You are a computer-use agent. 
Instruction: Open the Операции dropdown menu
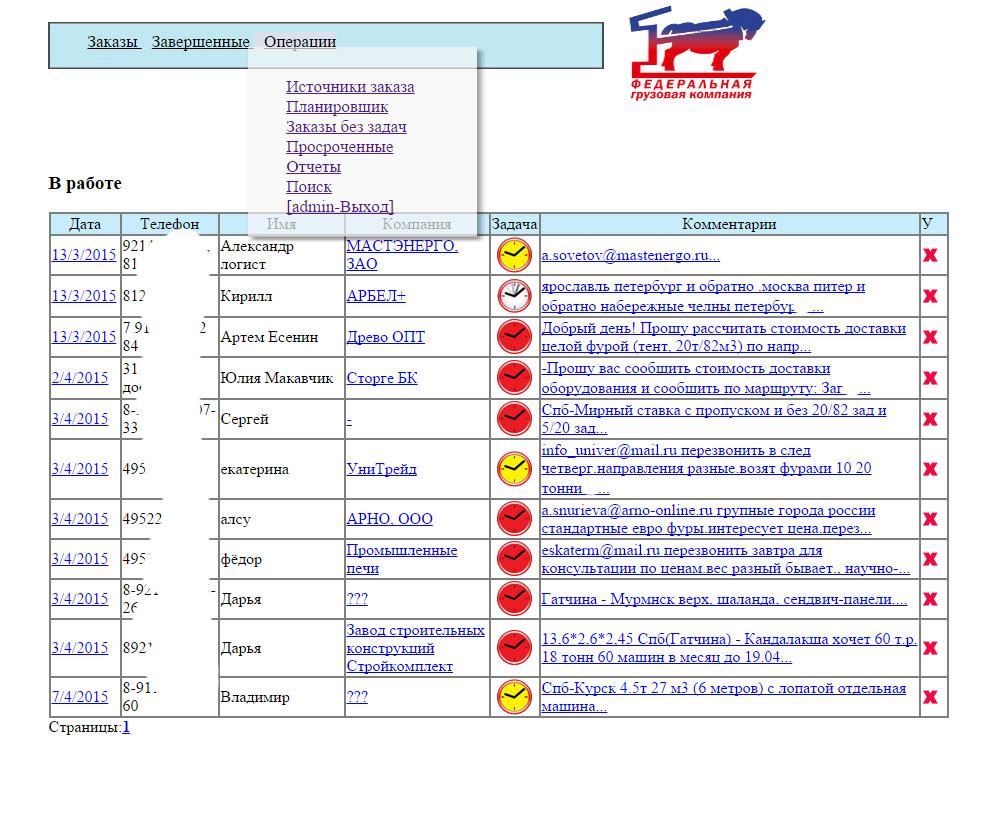[x=300, y=42]
